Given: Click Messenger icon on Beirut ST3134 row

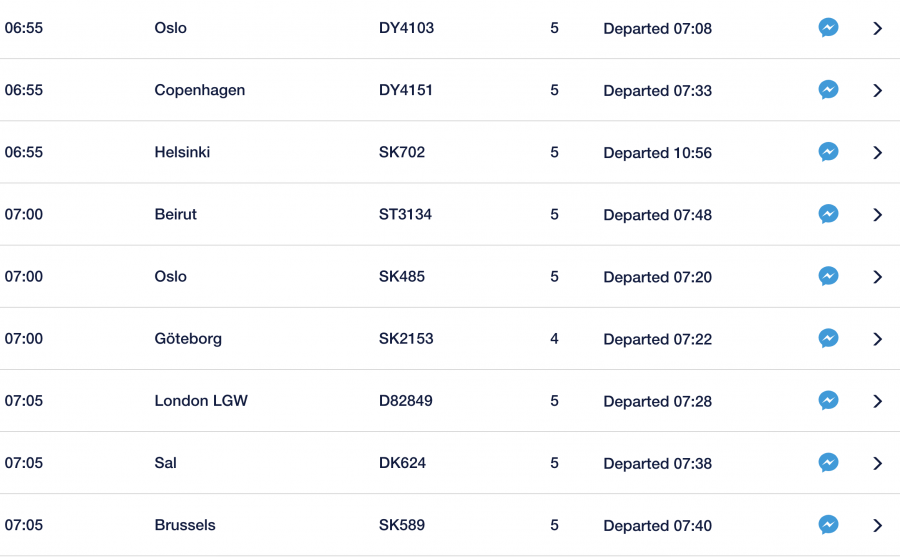Looking at the screenshot, I should pos(828,214).
